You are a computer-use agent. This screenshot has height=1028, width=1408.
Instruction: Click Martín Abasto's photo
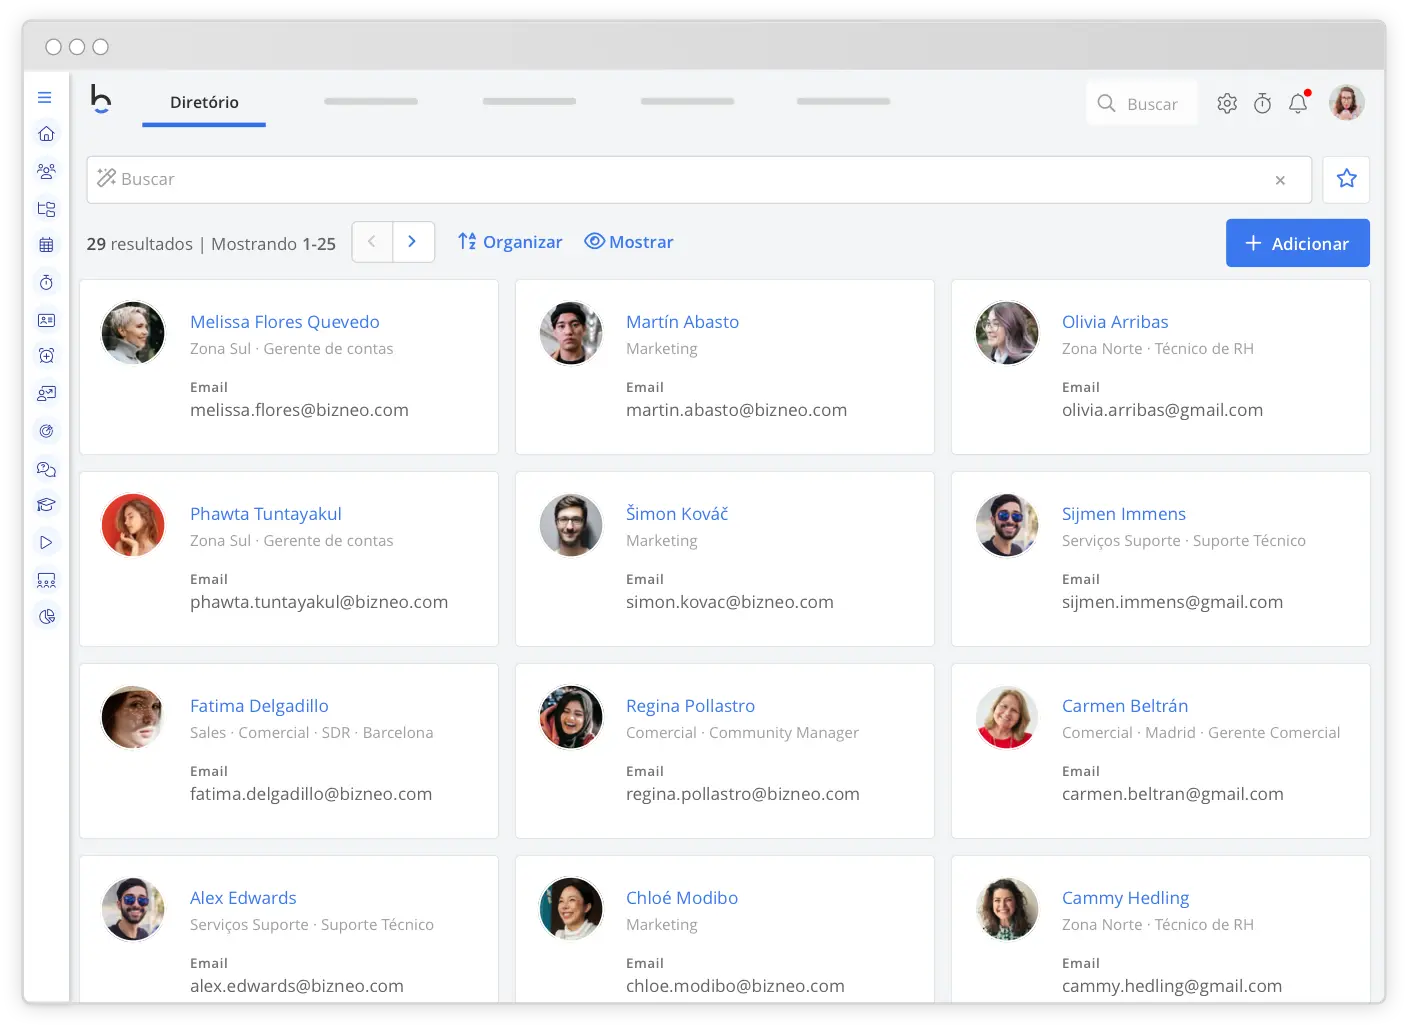[x=571, y=333]
